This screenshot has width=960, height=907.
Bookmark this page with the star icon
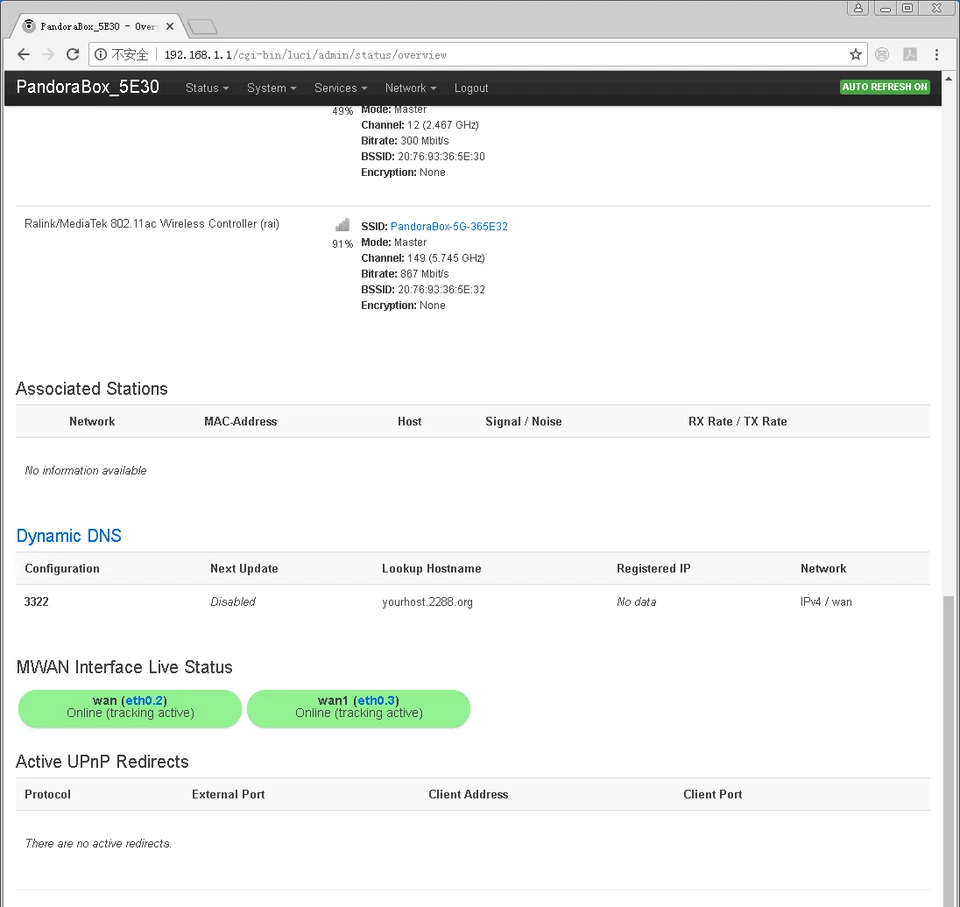[x=855, y=55]
